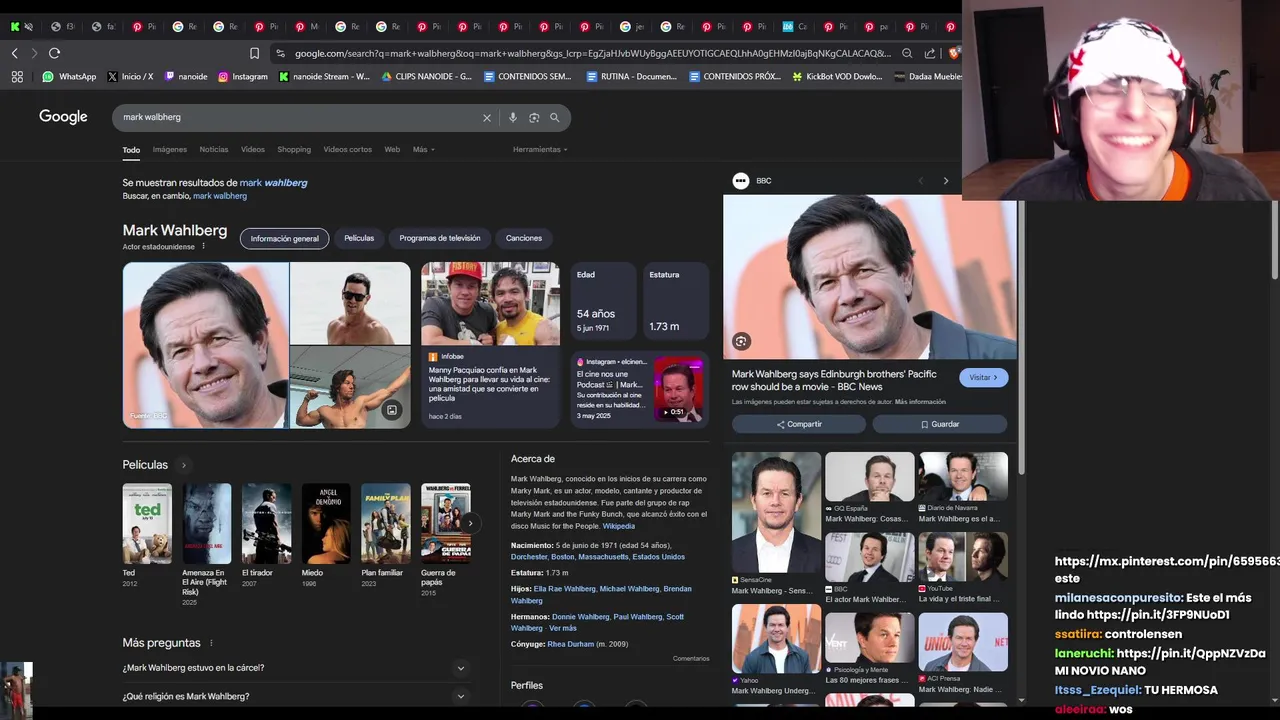Open the SensaCine Mark Wahlberg image result
The image size is (1280, 720).
click(776, 523)
